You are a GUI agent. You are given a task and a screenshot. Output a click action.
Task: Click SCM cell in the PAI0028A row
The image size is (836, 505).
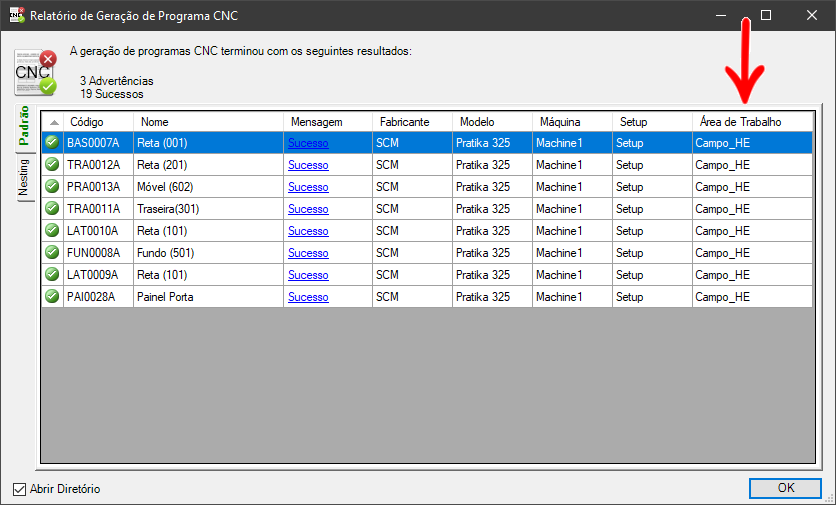[x=412, y=297]
